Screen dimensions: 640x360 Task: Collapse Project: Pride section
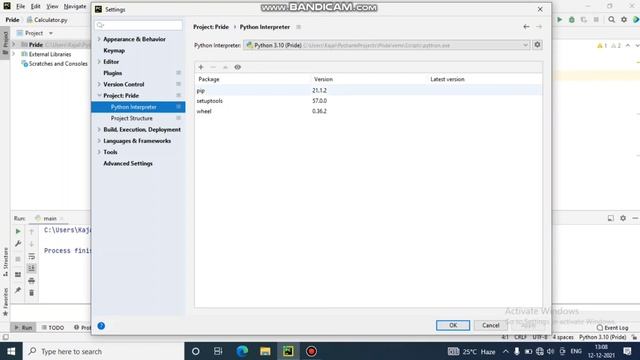tap(99, 96)
